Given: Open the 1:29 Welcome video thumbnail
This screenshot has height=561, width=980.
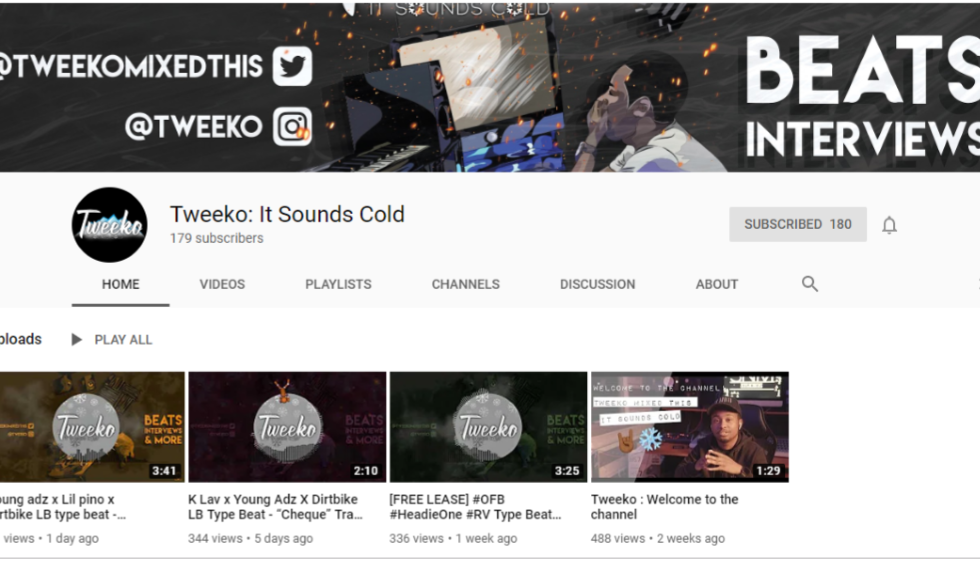Looking at the screenshot, I should pos(690,427).
